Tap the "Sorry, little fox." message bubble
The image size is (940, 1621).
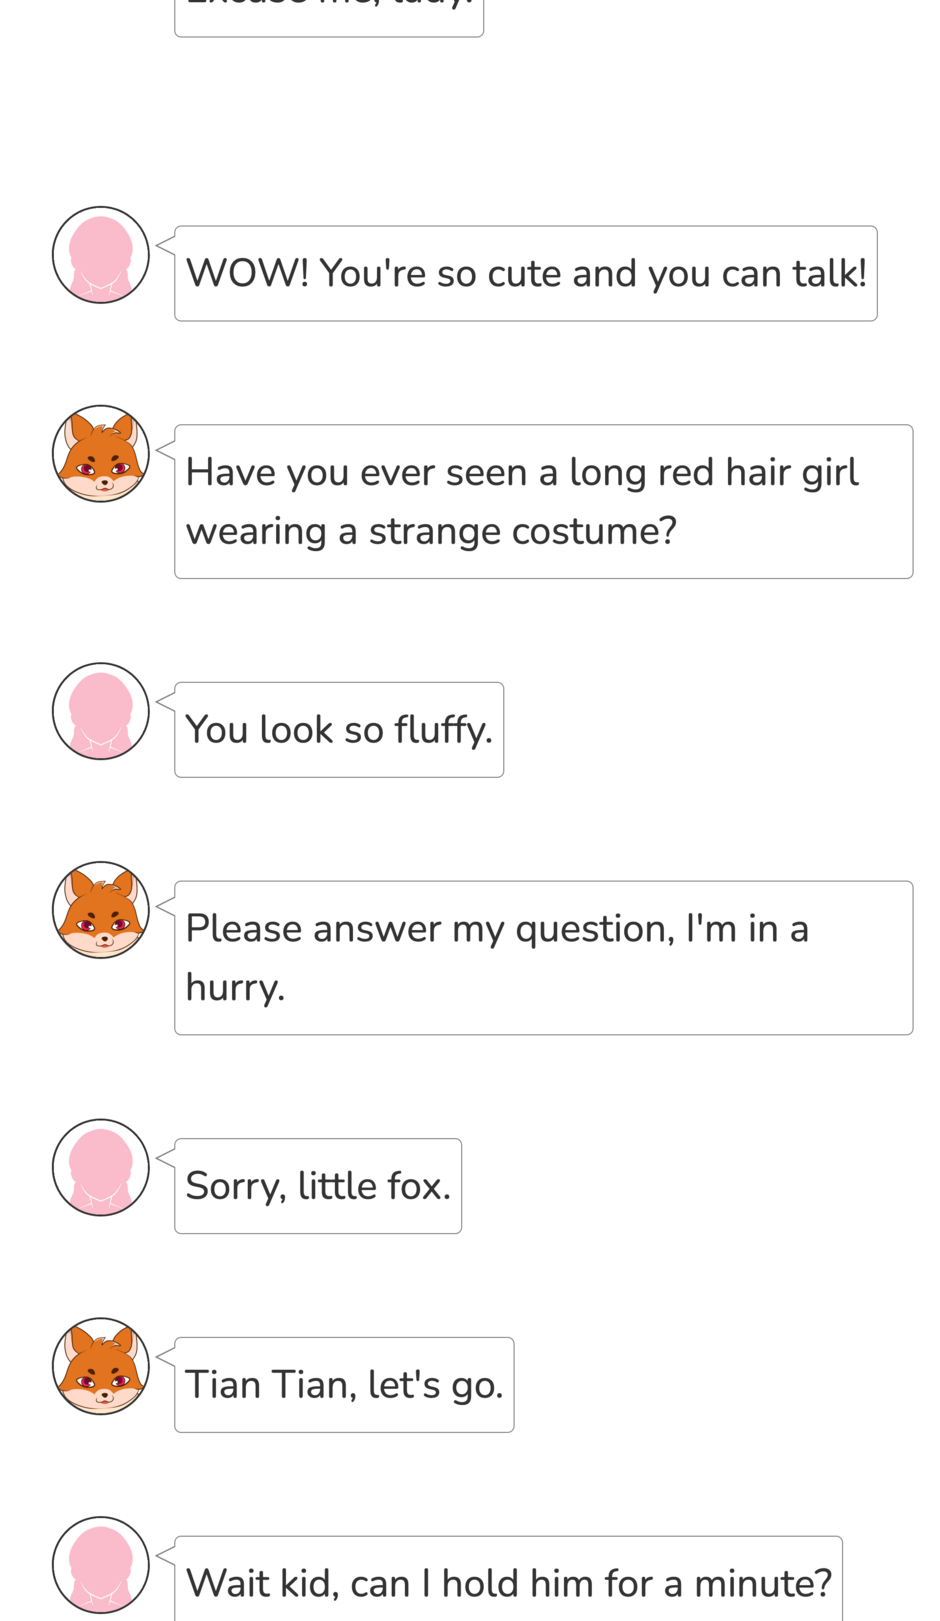(x=318, y=1186)
